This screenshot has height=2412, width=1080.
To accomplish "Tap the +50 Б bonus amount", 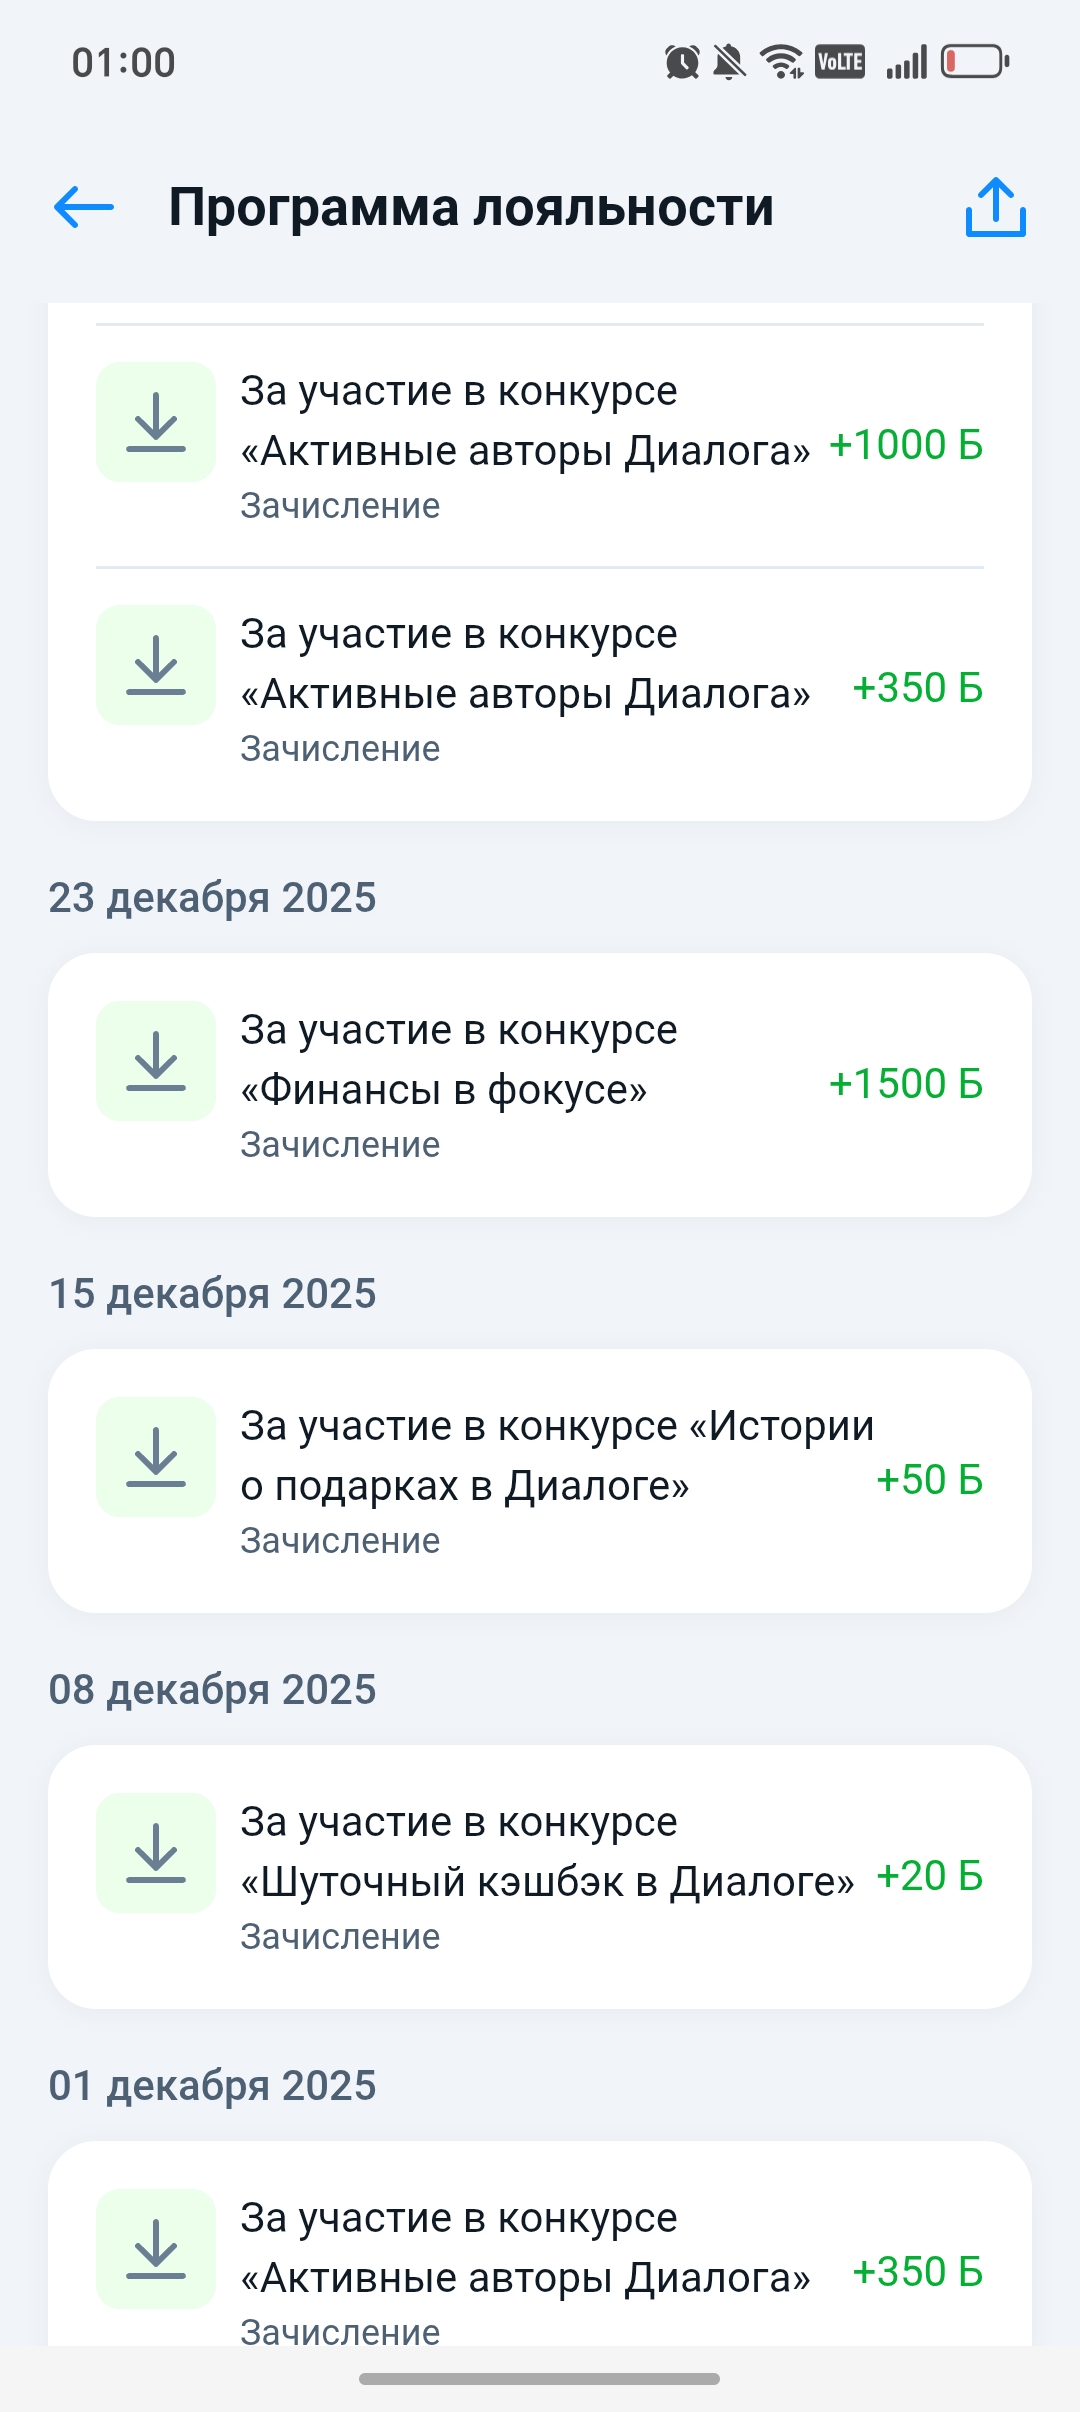I will (929, 1480).
